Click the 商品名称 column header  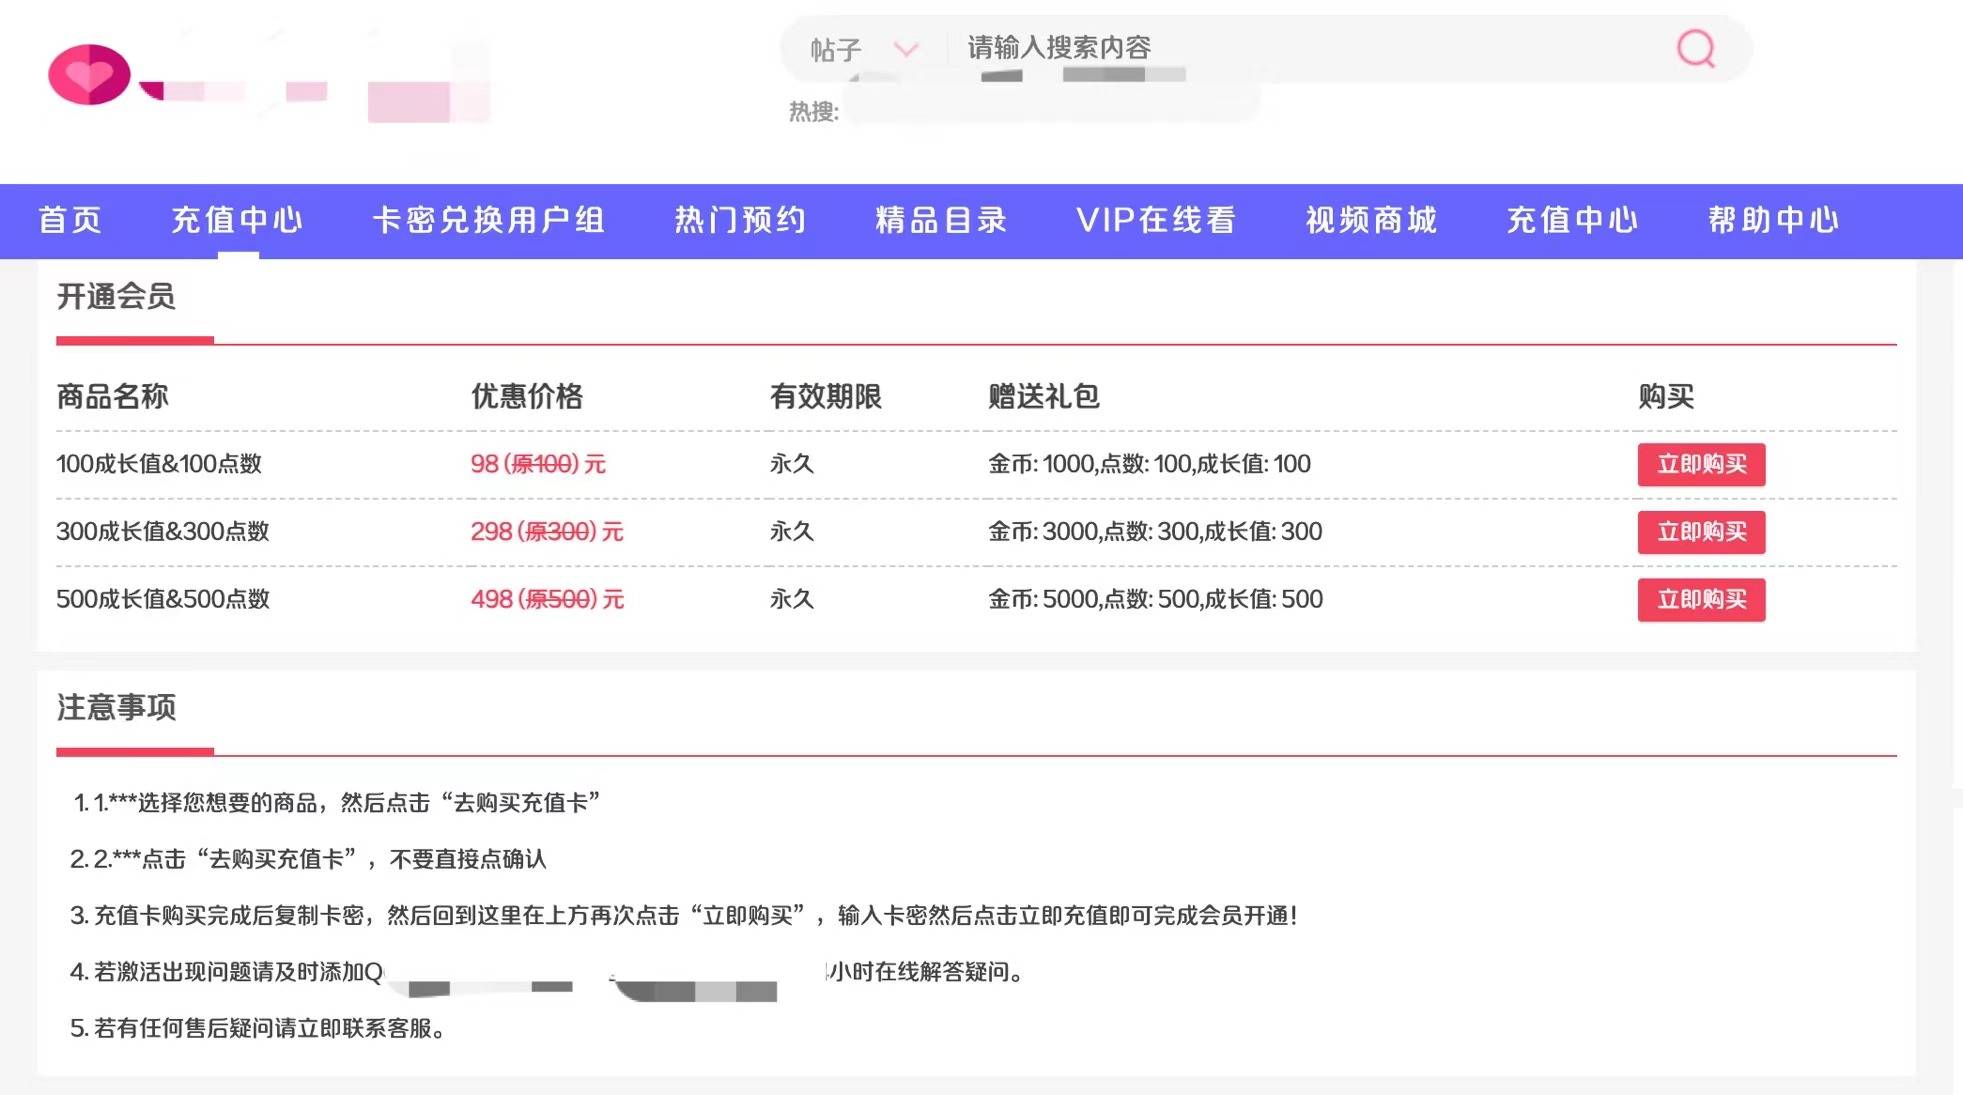tap(112, 396)
